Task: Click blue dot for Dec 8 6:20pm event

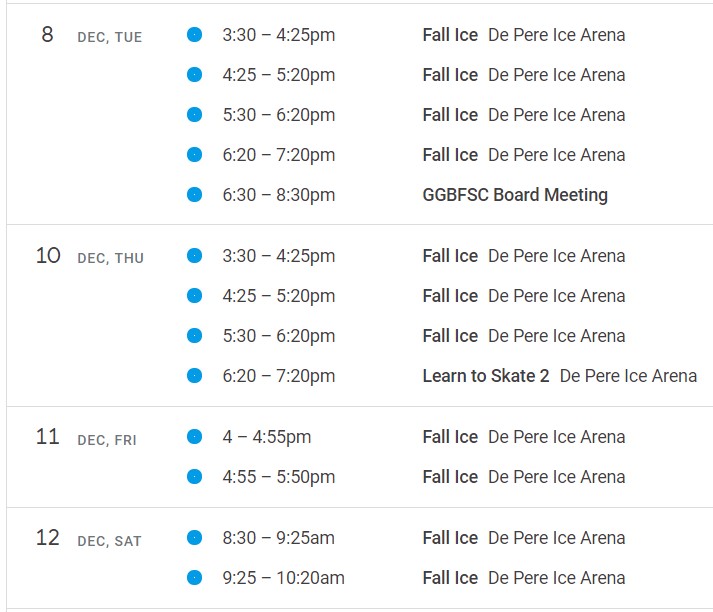Action: point(194,155)
